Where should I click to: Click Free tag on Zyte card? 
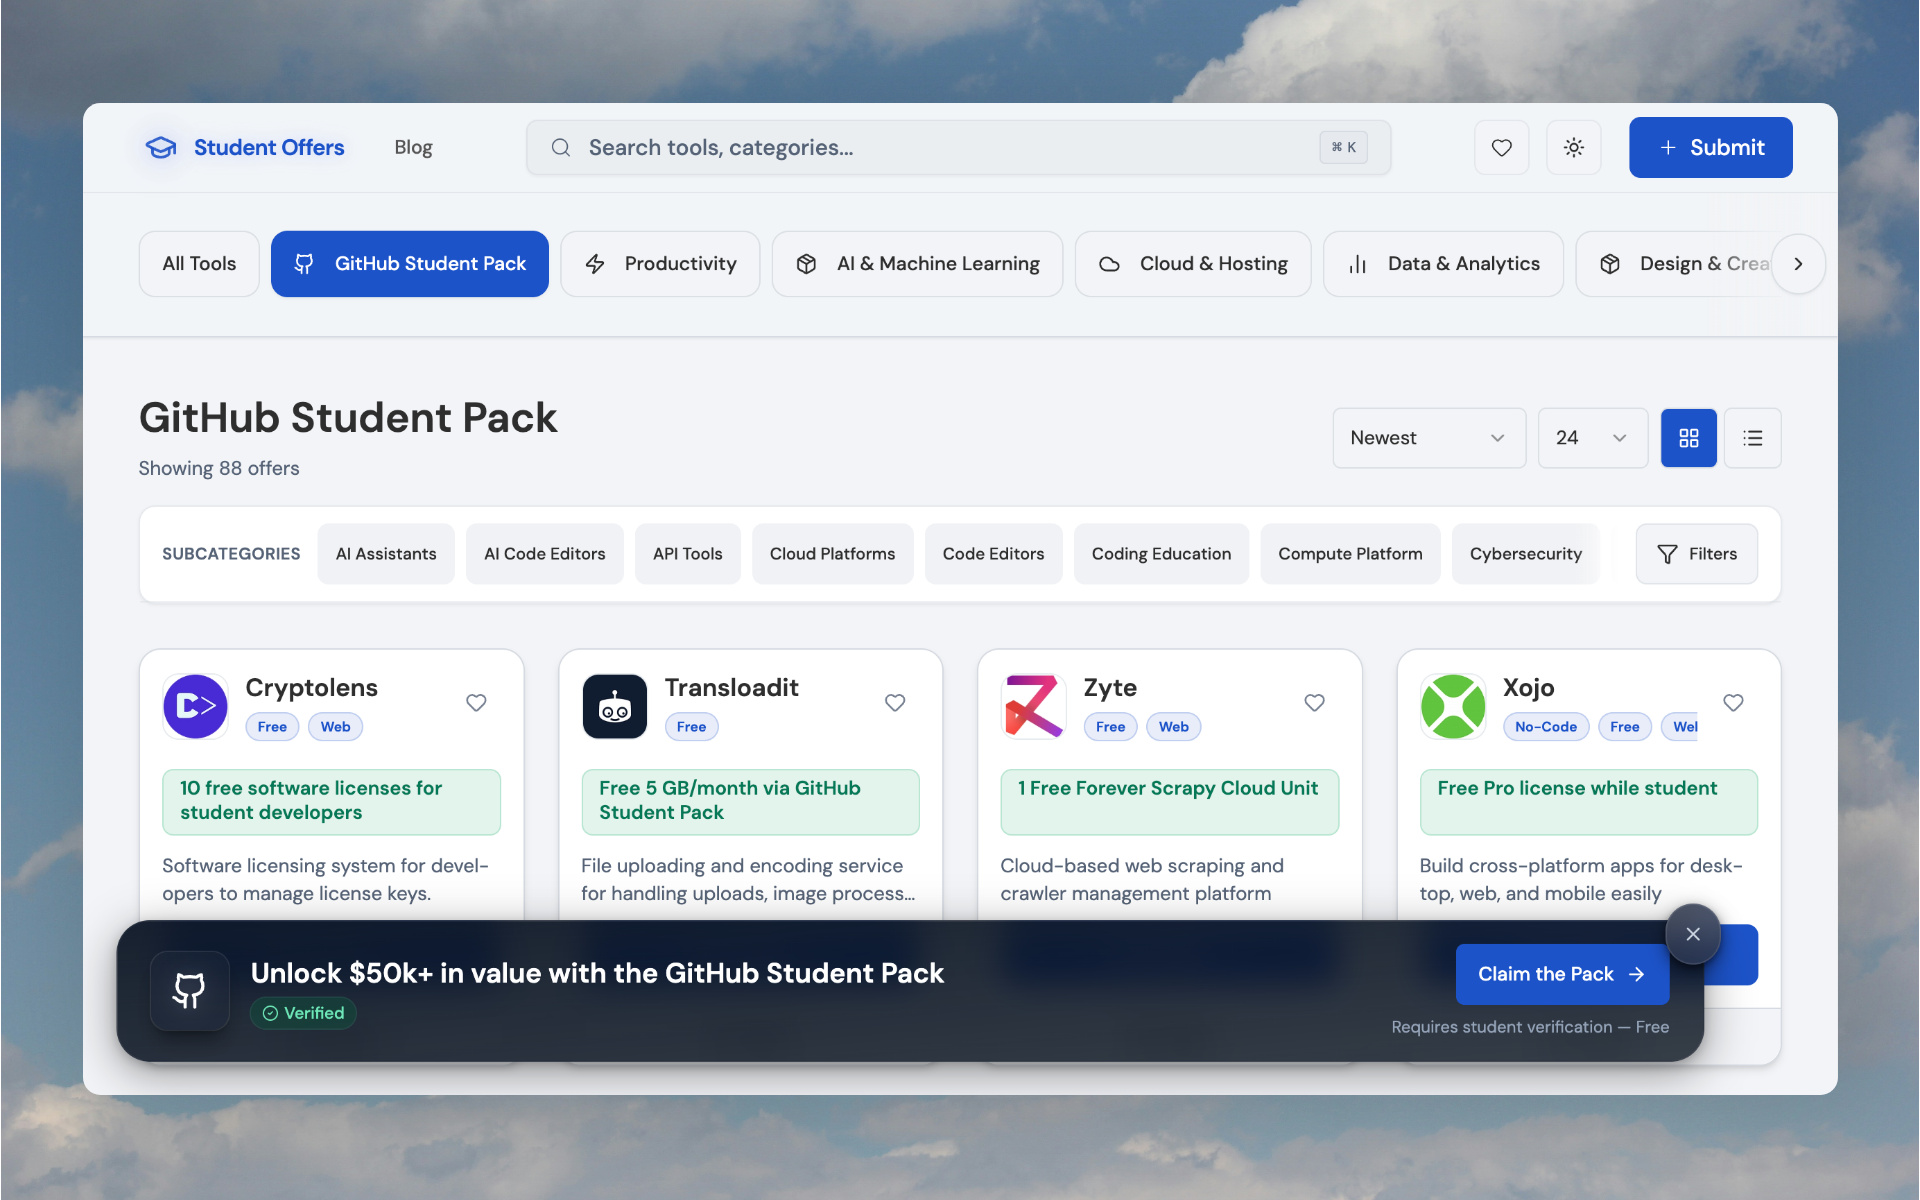tap(1110, 727)
